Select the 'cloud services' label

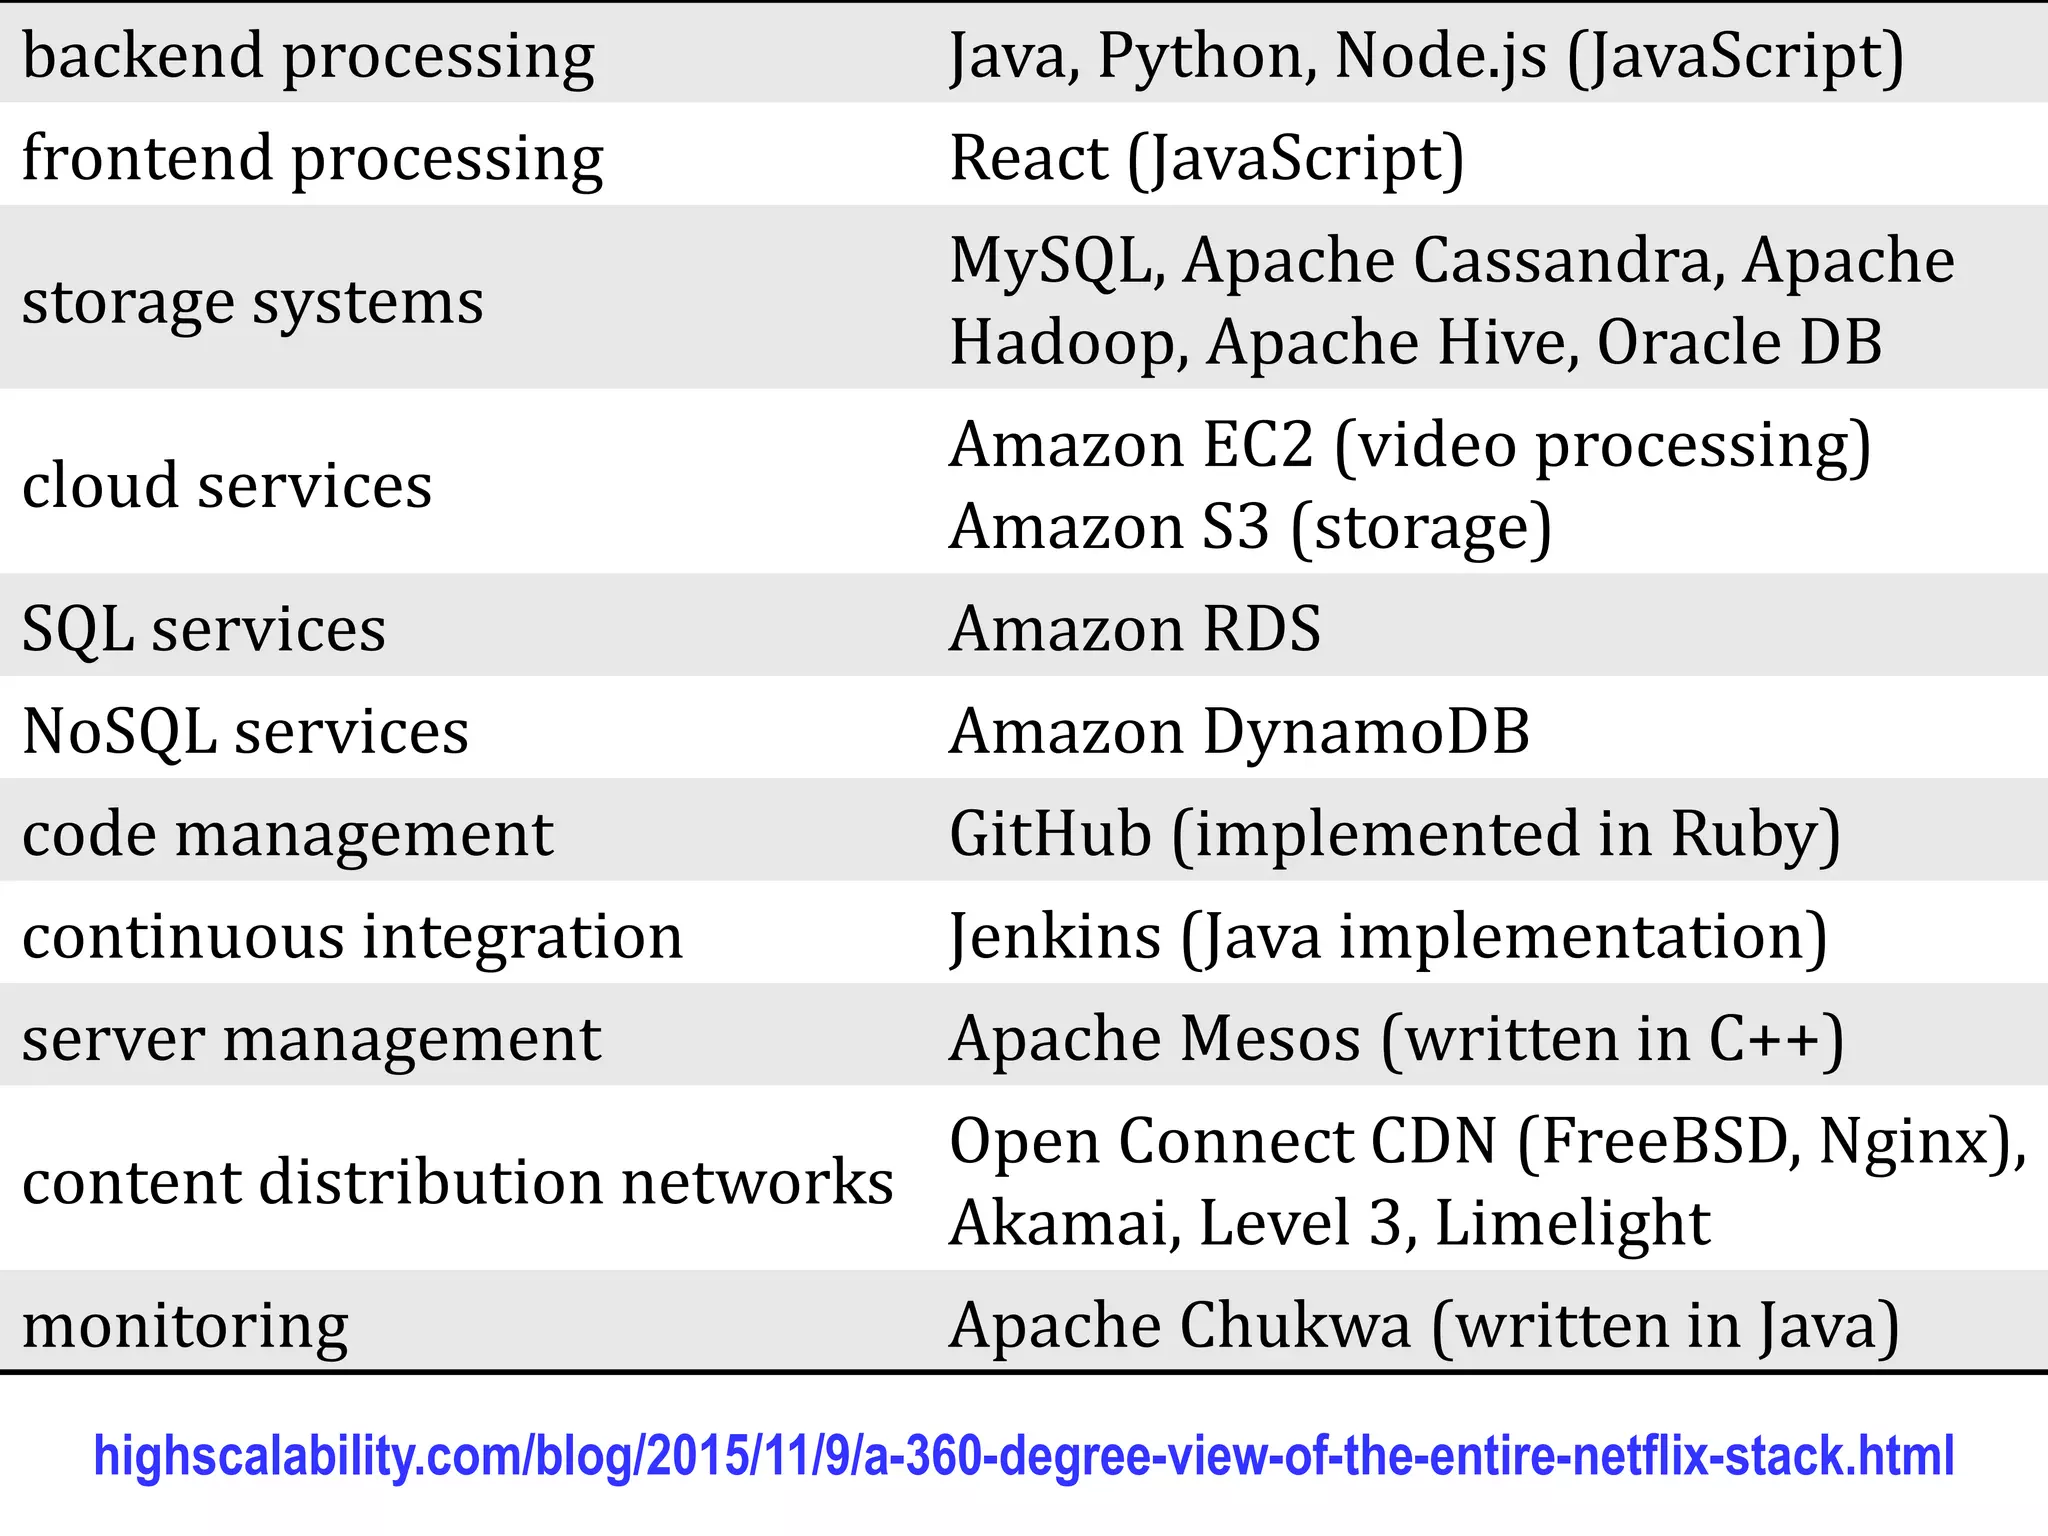[227, 485]
